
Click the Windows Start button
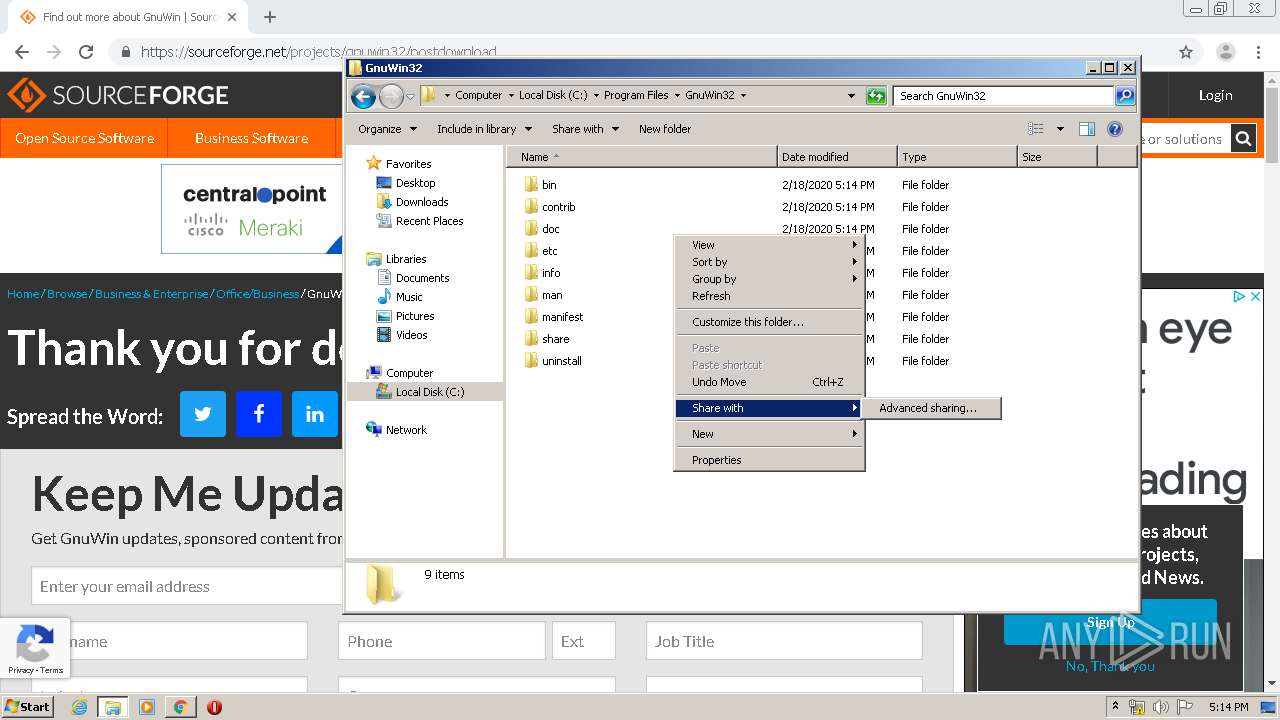(27, 707)
